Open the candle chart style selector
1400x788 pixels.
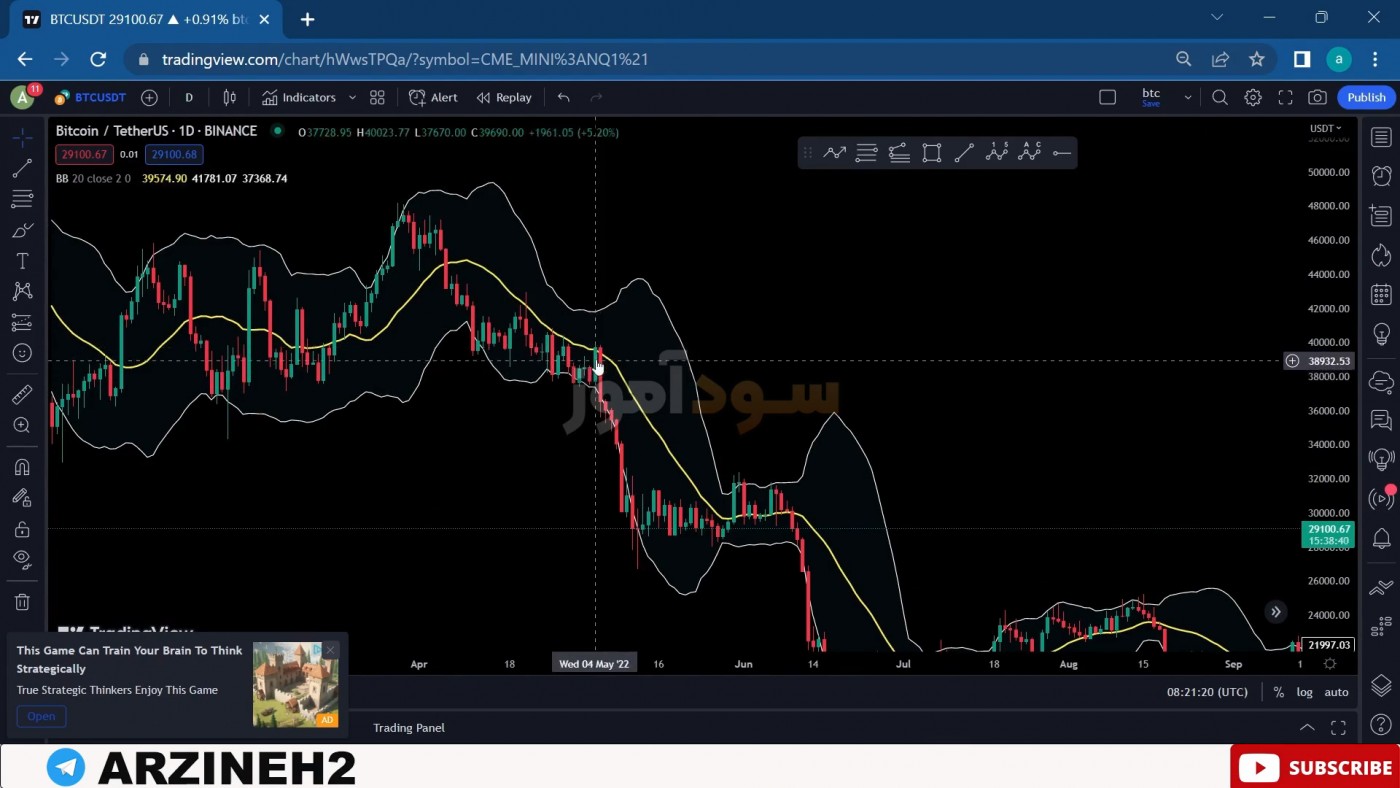point(230,97)
